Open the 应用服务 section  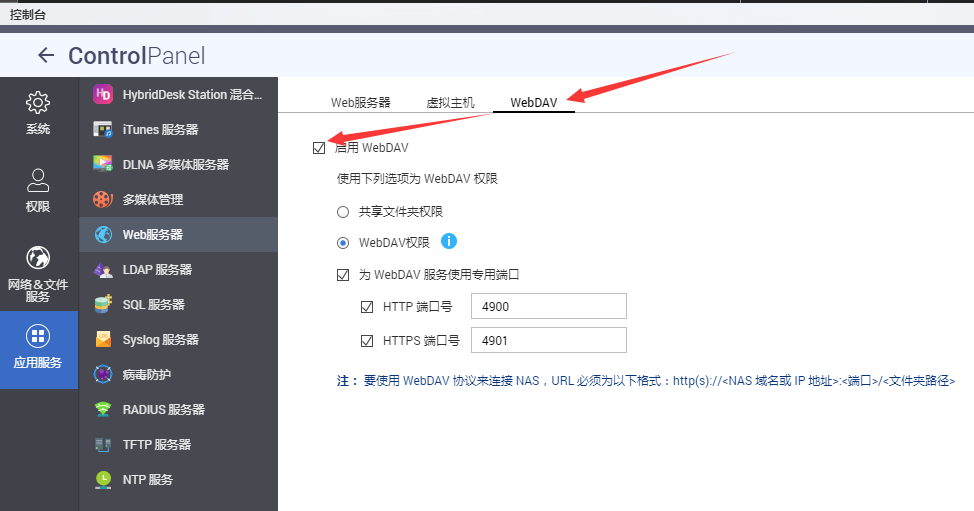38,350
